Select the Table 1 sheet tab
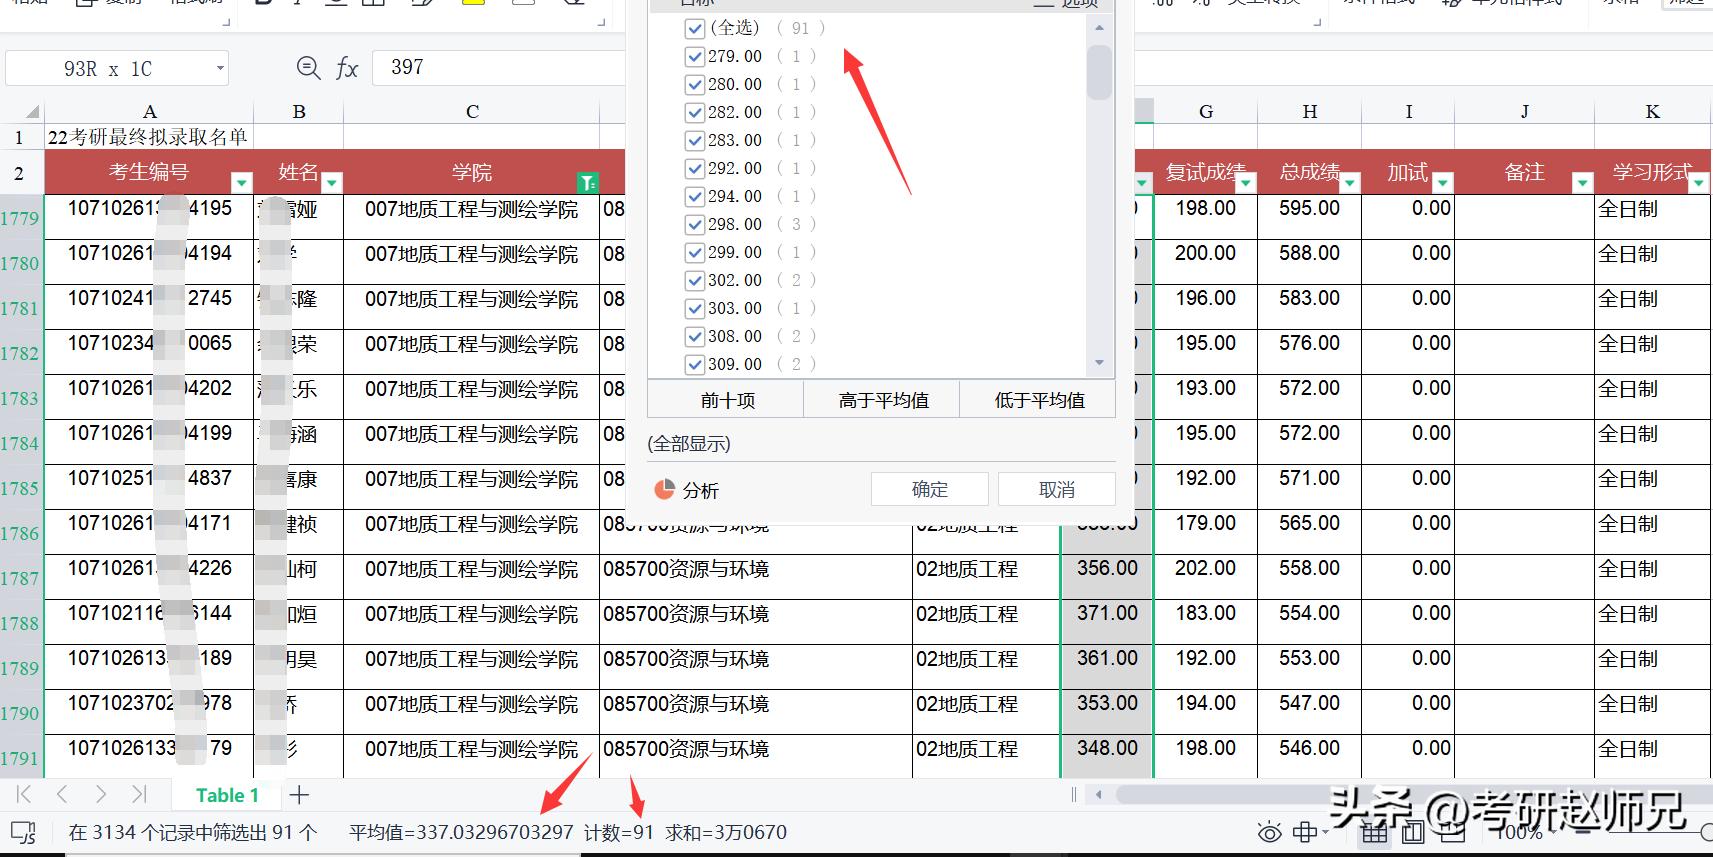1713x857 pixels. [227, 795]
